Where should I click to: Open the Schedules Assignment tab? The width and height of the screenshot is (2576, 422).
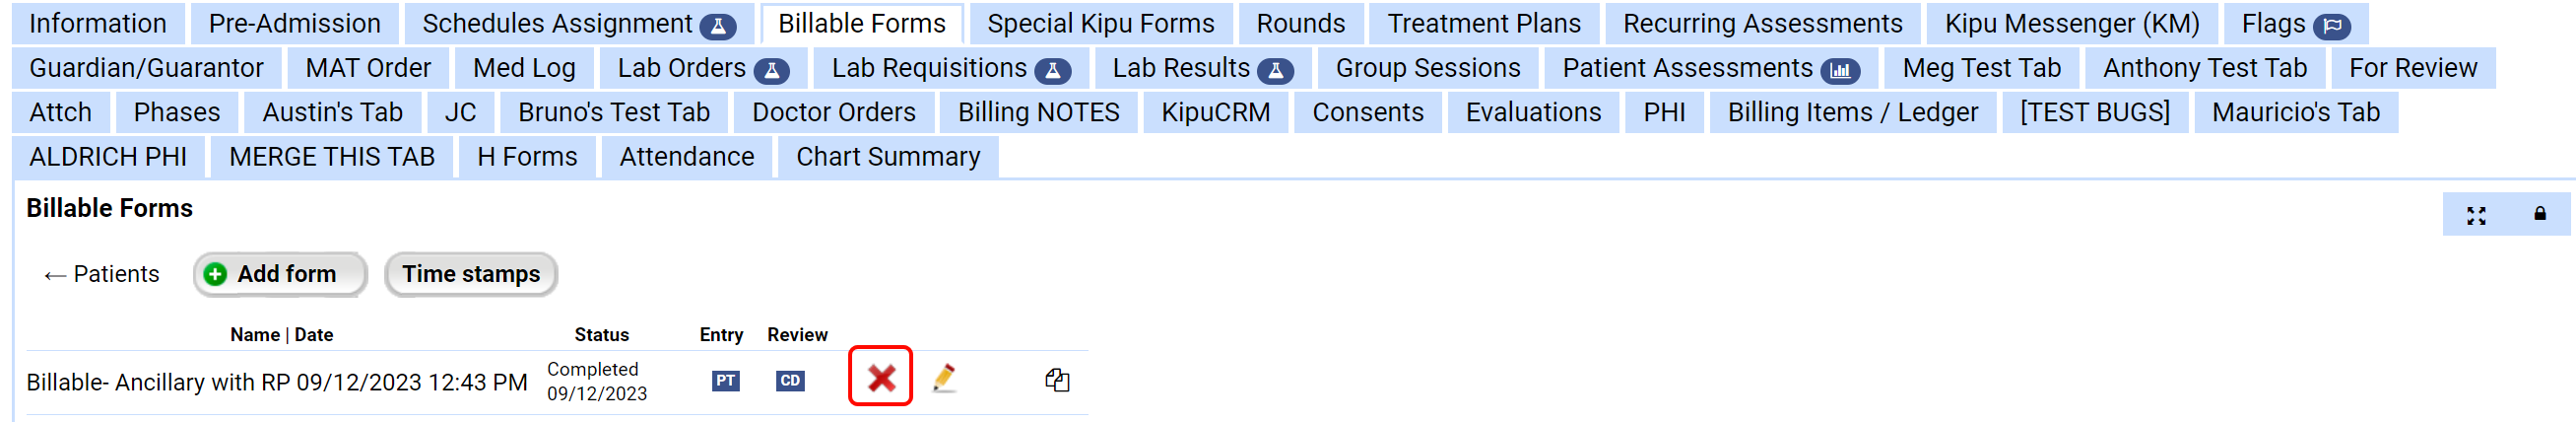[578, 24]
